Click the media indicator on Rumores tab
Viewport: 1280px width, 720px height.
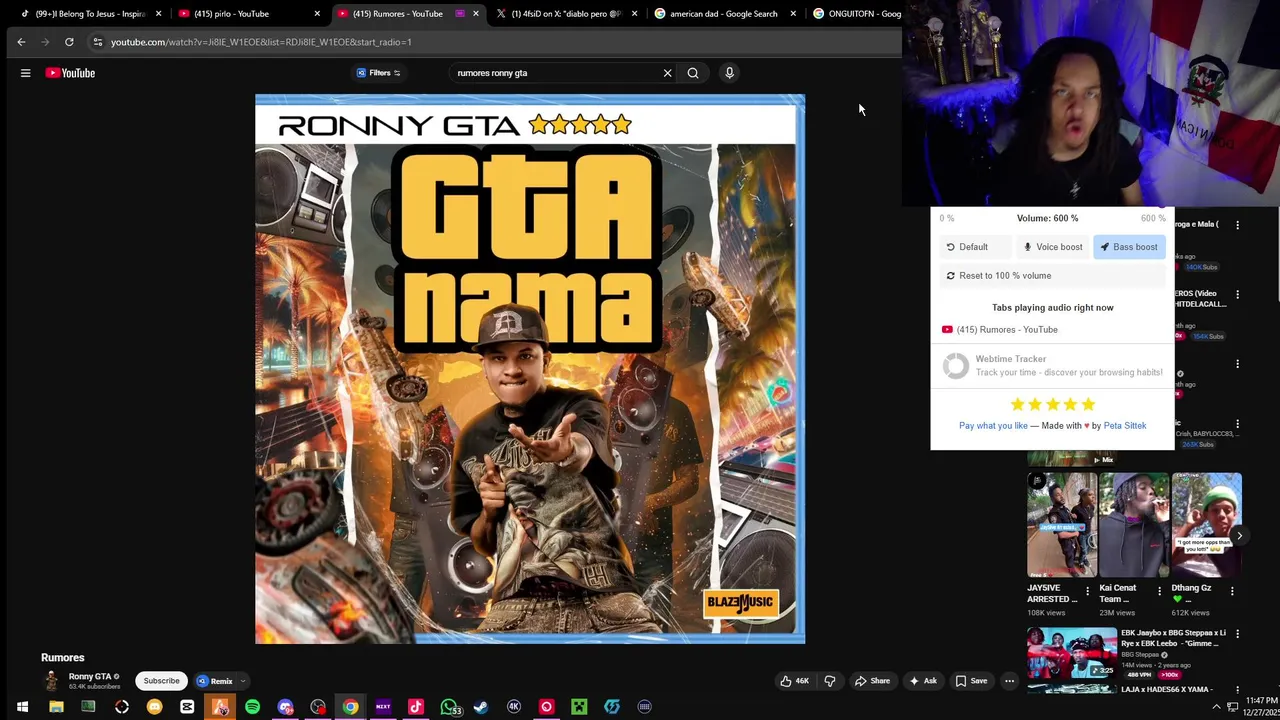tap(460, 14)
